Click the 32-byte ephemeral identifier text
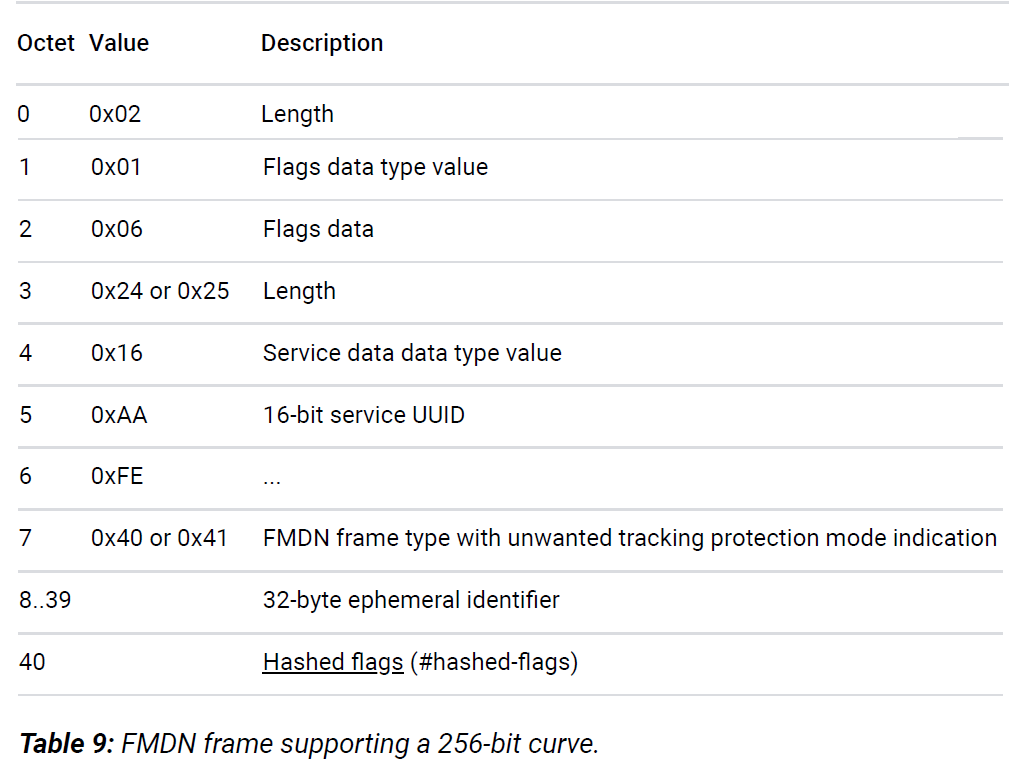The image size is (1009, 762). pos(411,600)
